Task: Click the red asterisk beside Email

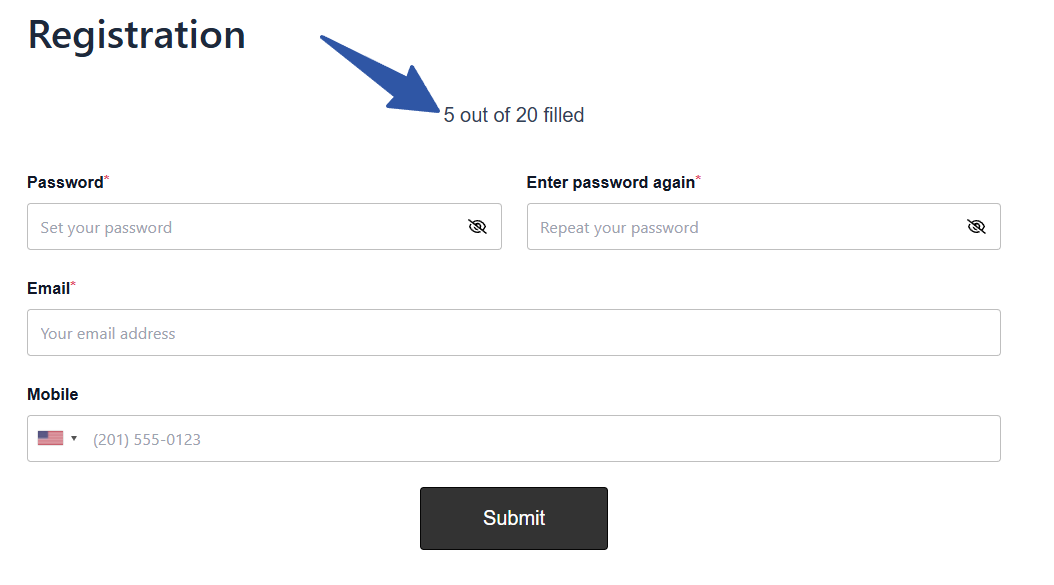Action: (73, 286)
